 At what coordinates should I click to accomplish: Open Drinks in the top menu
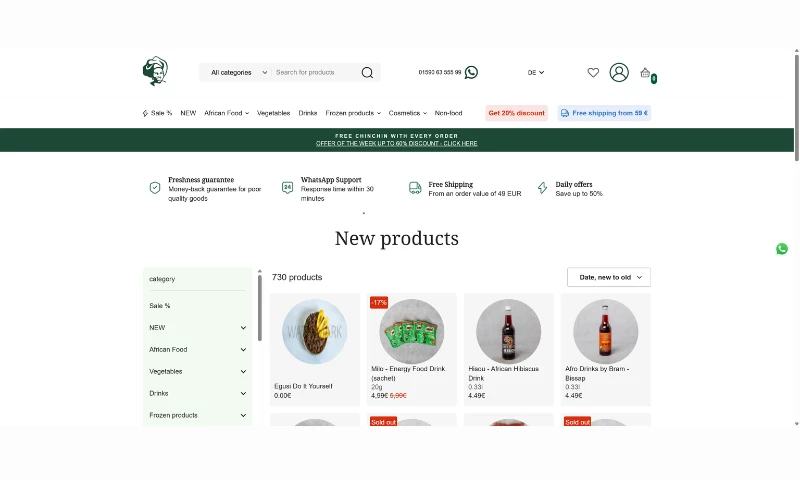(308, 113)
